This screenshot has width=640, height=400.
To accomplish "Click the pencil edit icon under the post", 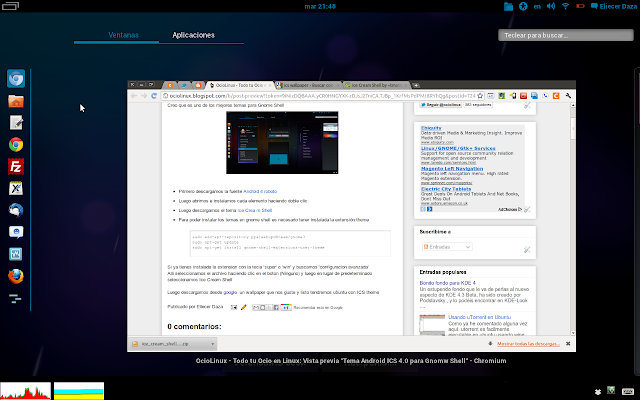I will click(244, 307).
